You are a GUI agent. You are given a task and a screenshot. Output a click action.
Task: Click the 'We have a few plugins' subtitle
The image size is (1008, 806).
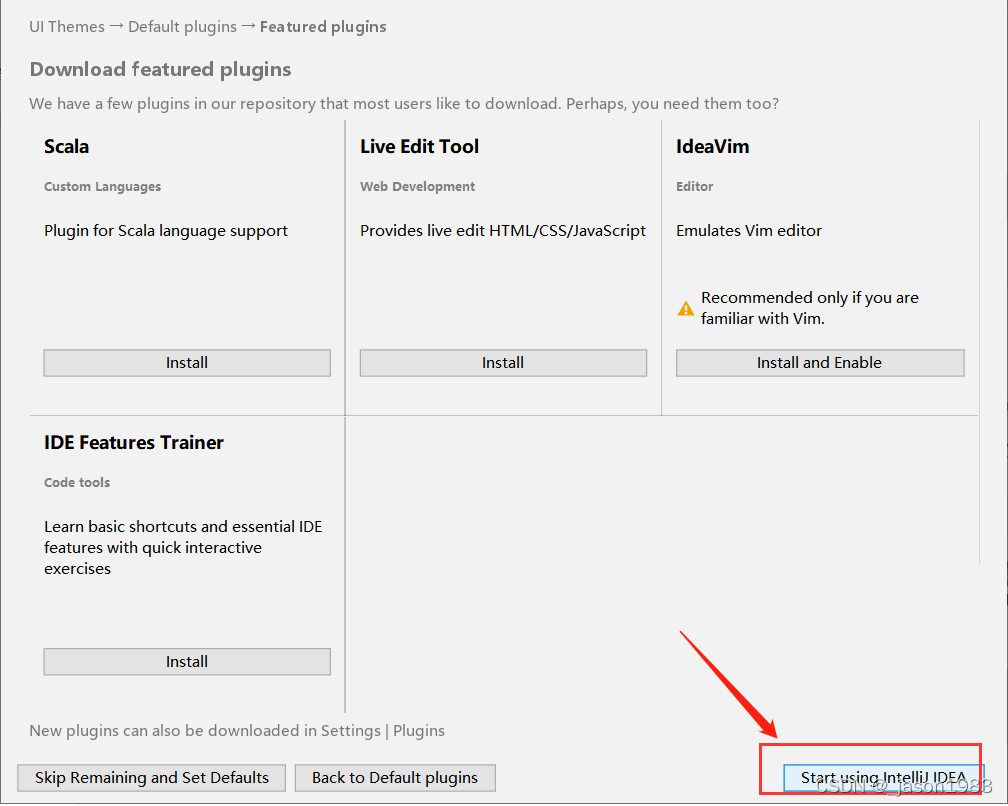tap(404, 104)
